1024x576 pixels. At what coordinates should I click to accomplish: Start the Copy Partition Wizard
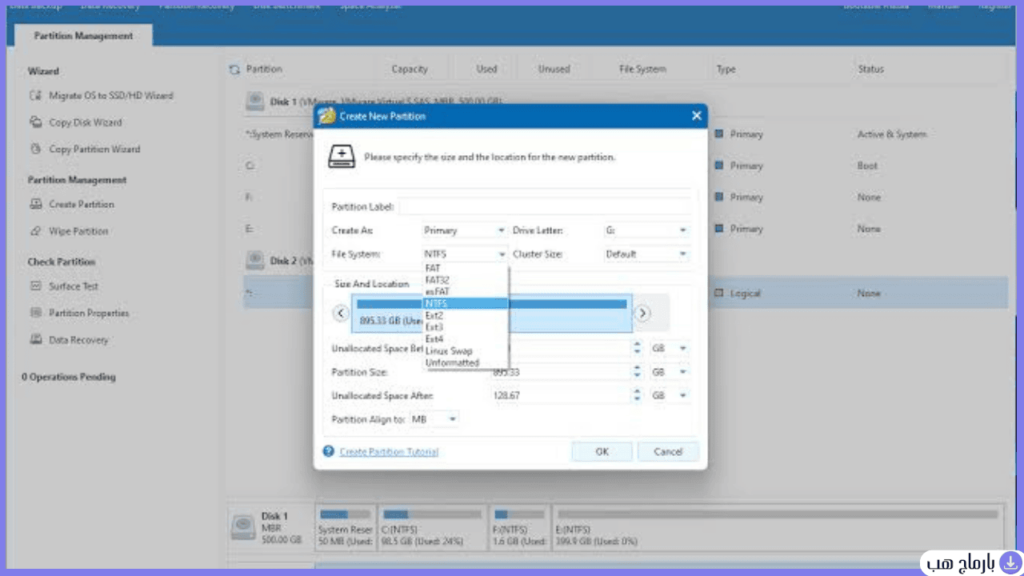(85, 149)
